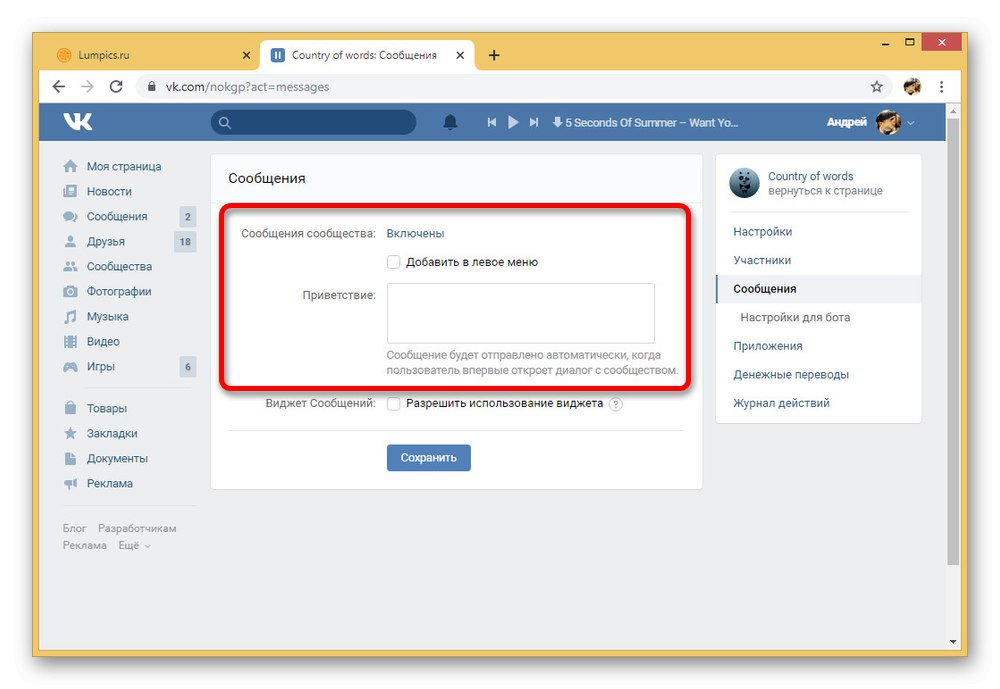Screen dimensions: 1000x689
Task: Click the Друзья counter badge 18
Action: pyautogui.click(x=185, y=242)
